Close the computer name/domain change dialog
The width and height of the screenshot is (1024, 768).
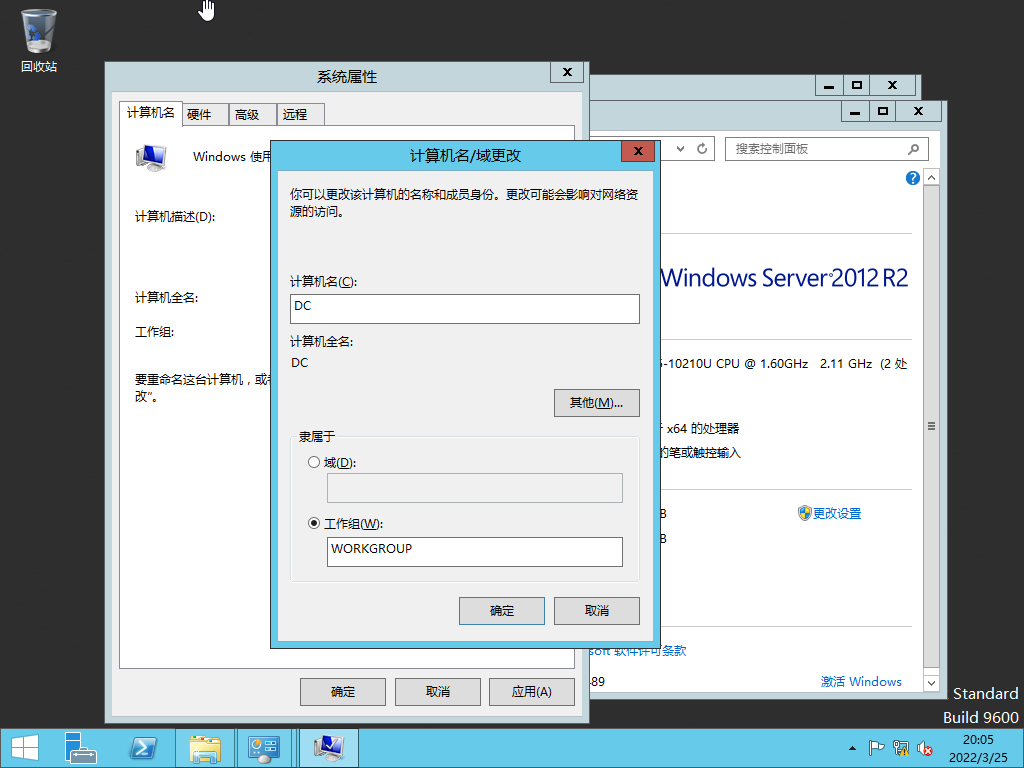pos(638,152)
